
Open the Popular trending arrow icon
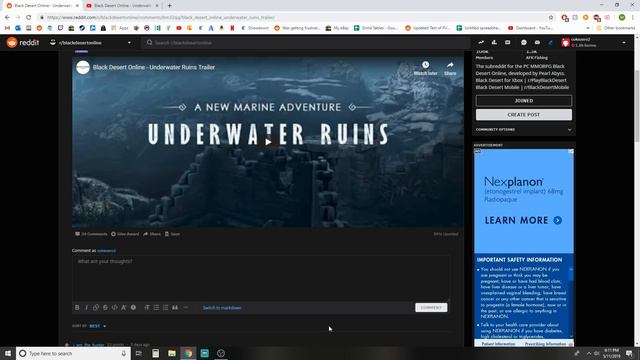(481, 42)
